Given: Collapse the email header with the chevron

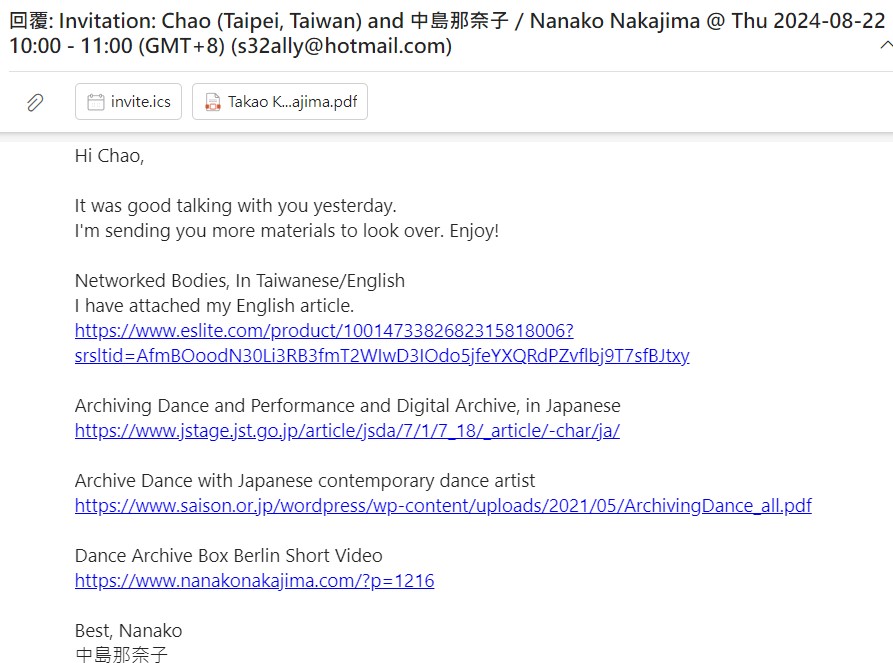Looking at the screenshot, I should click(886, 45).
